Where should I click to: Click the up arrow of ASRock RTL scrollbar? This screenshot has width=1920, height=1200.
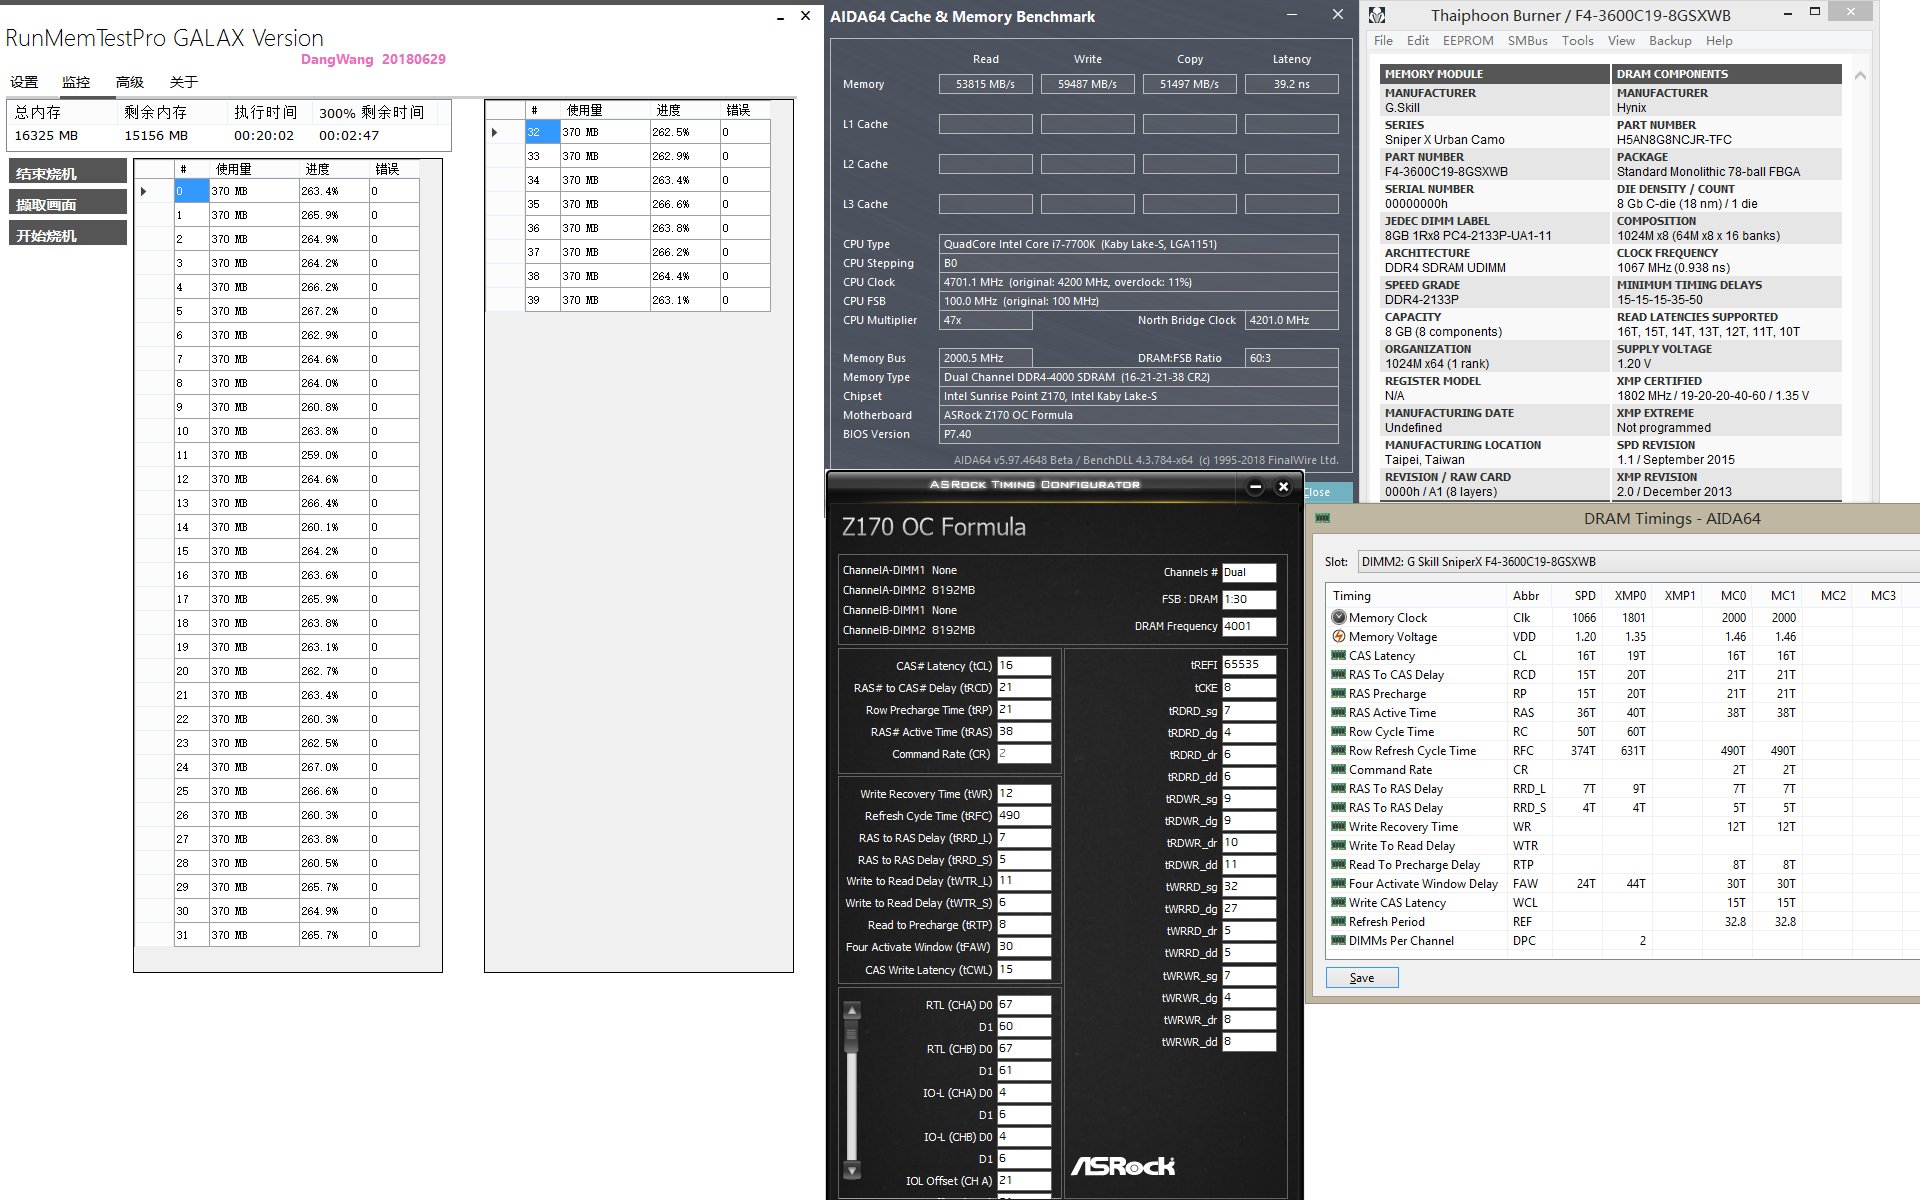pos(852,1011)
